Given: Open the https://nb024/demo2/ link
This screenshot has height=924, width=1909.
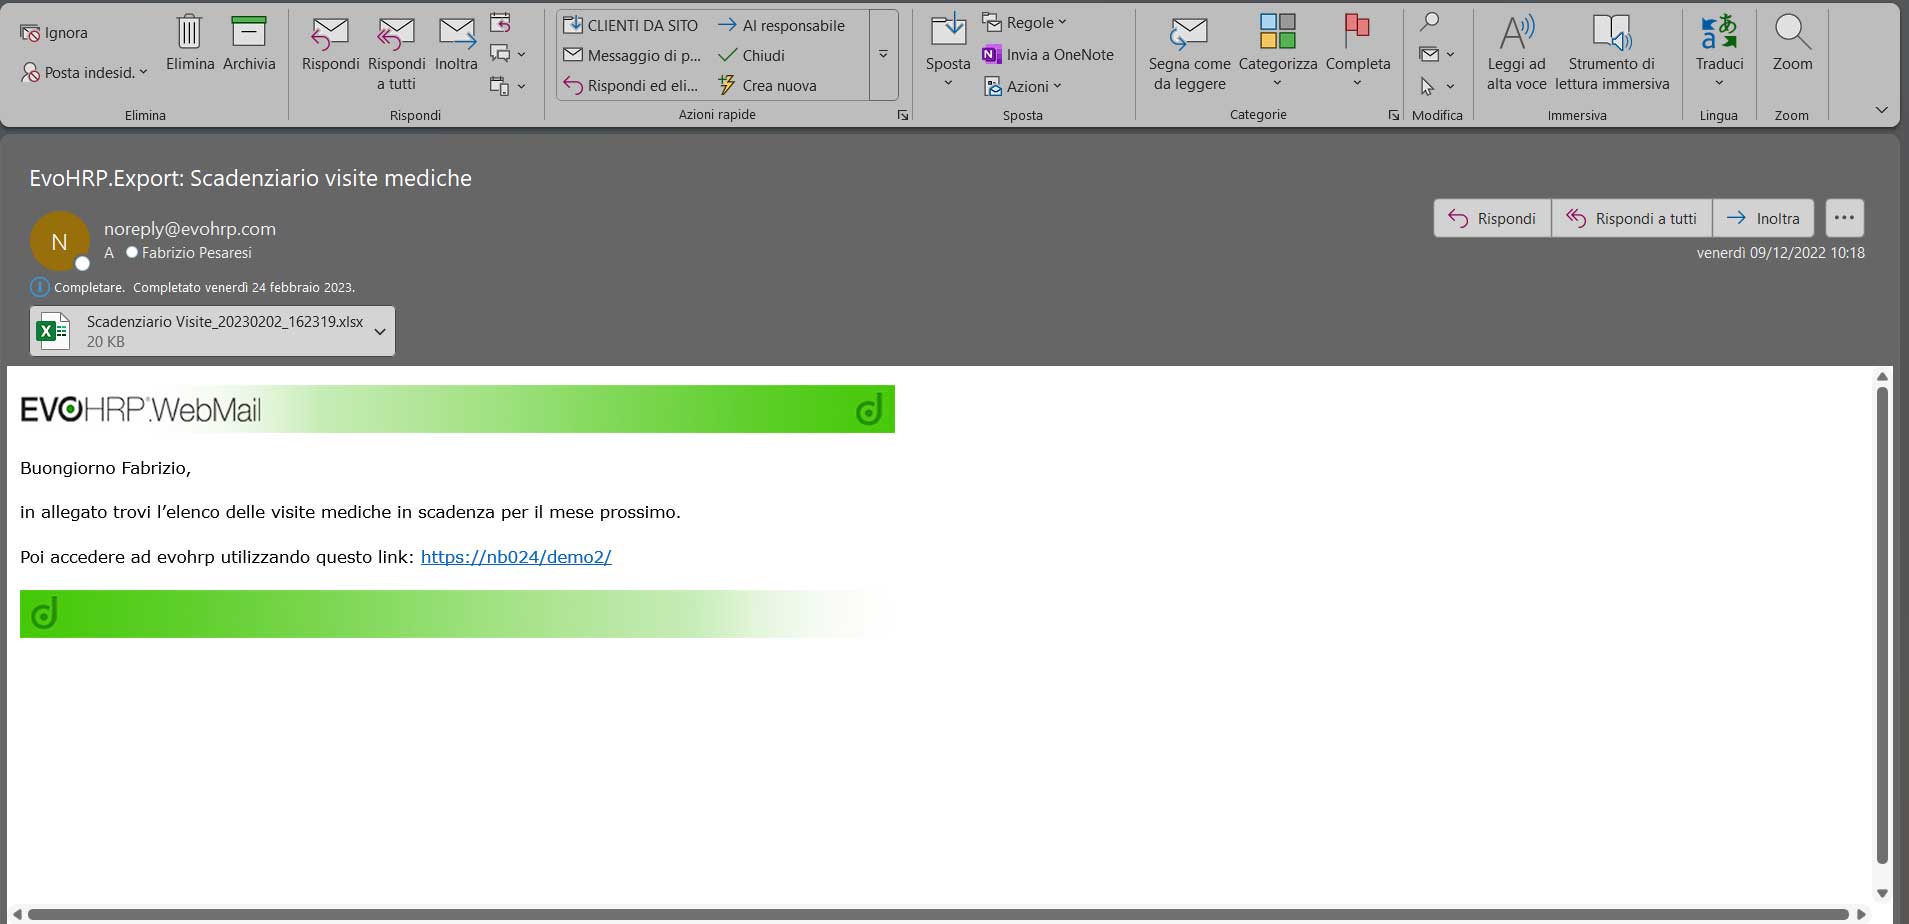Looking at the screenshot, I should [x=516, y=557].
